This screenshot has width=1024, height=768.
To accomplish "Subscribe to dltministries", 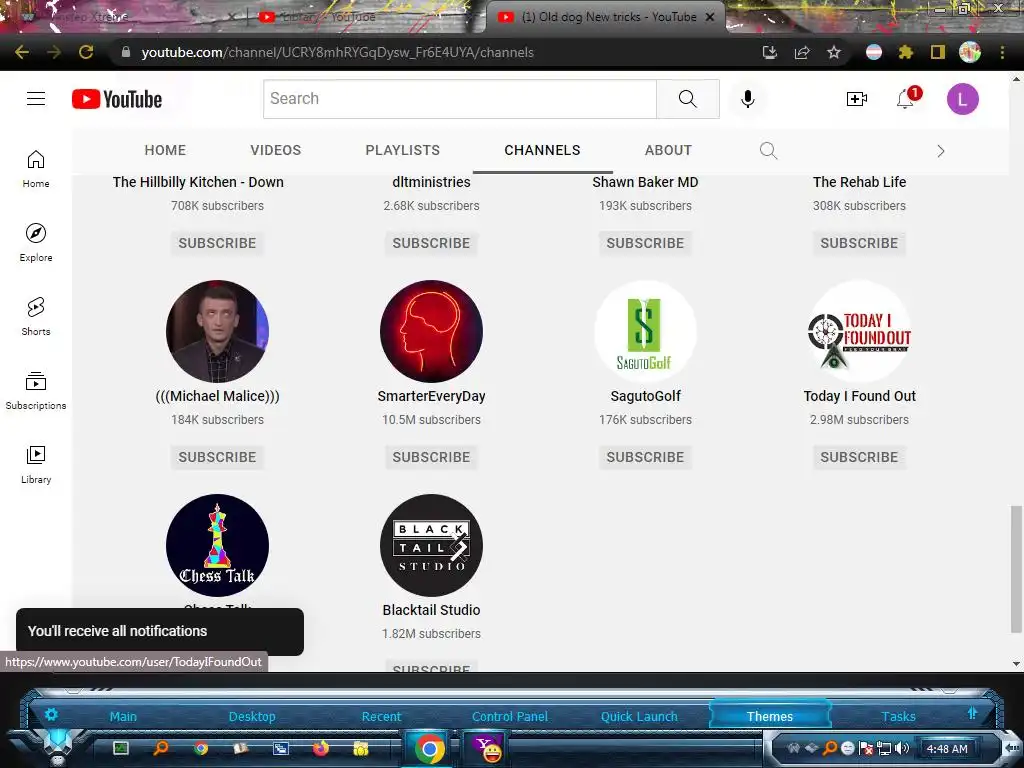I will (x=431, y=243).
